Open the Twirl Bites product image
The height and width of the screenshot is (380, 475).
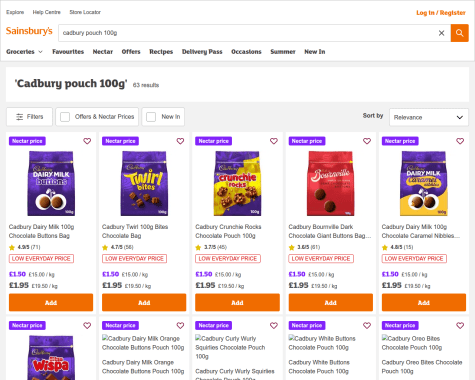pos(144,183)
